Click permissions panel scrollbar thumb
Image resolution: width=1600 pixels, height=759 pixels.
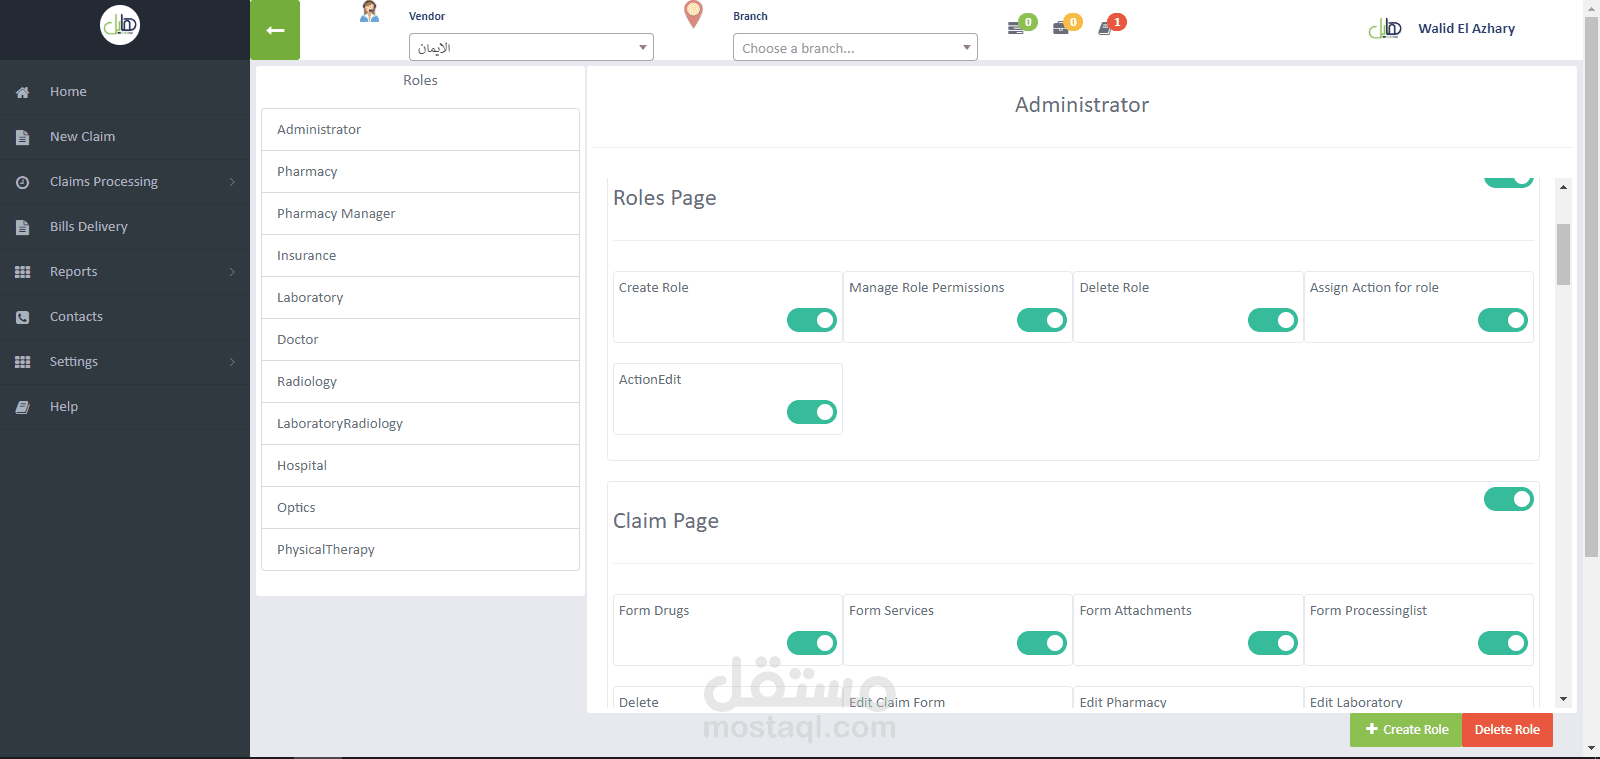(1563, 254)
